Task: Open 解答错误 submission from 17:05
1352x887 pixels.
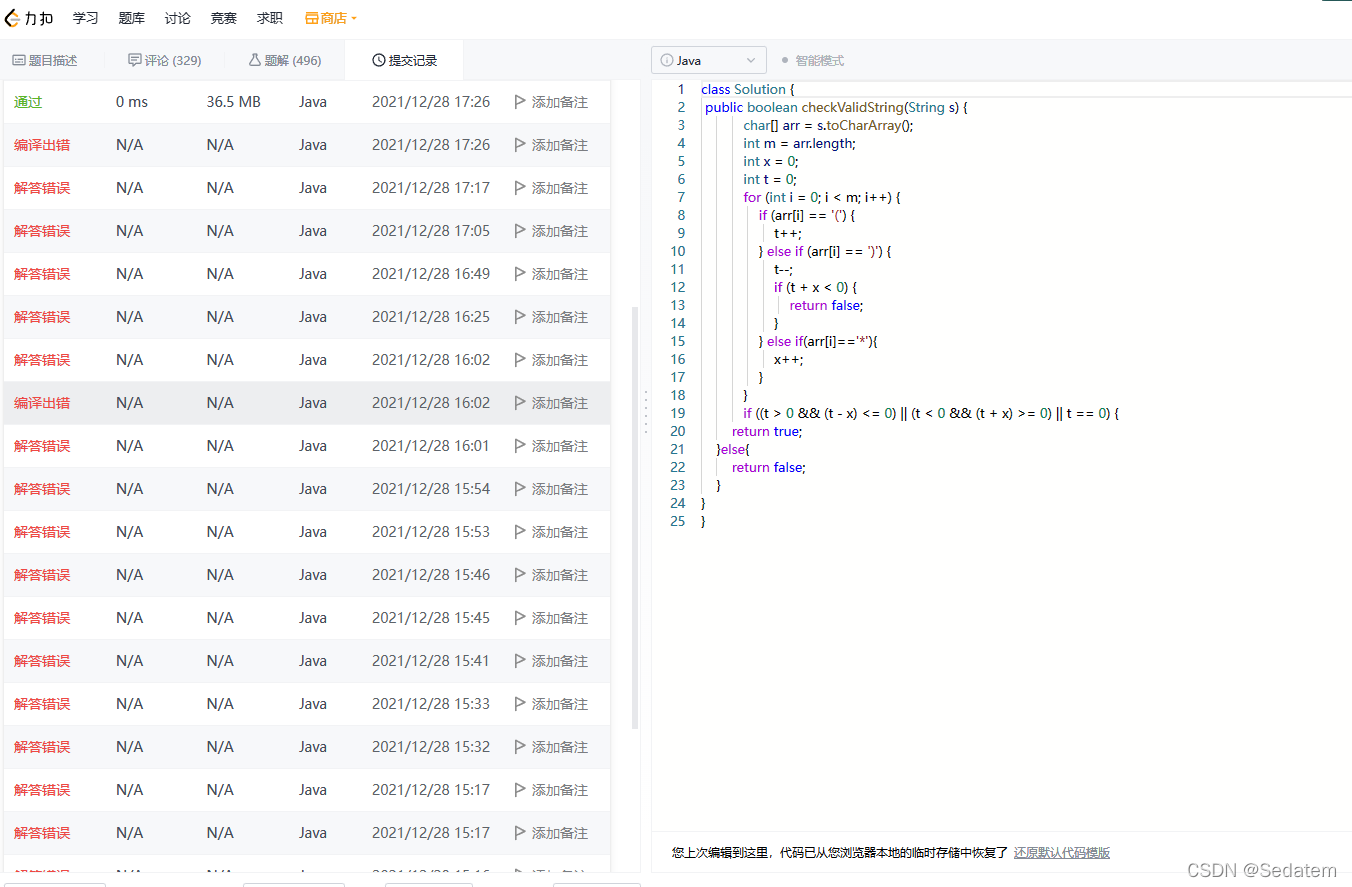Action: point(42,231)
